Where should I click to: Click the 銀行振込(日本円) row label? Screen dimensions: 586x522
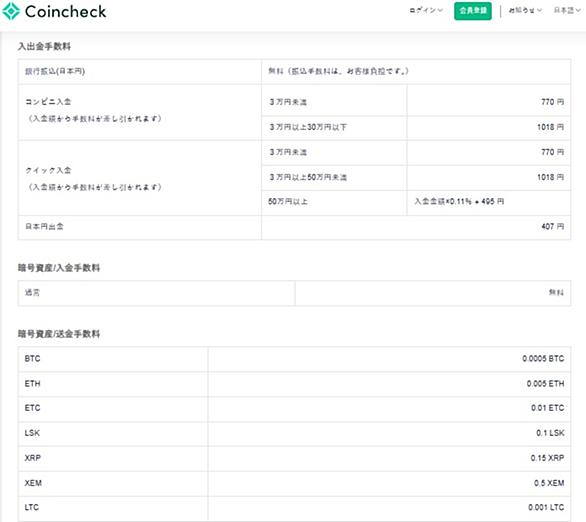pos(55,71)
